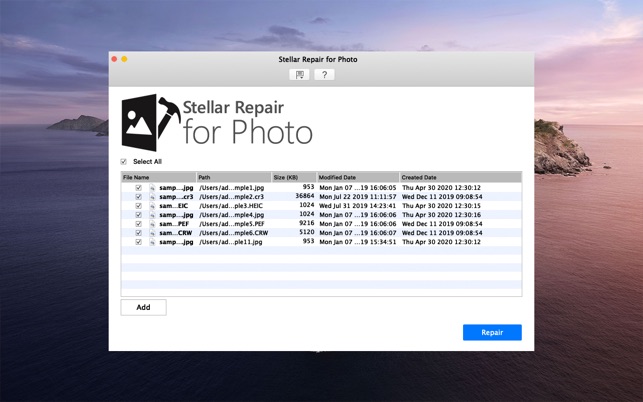Click the Select All label text
Screen dimensions: 643x402
tap(147, 162)
